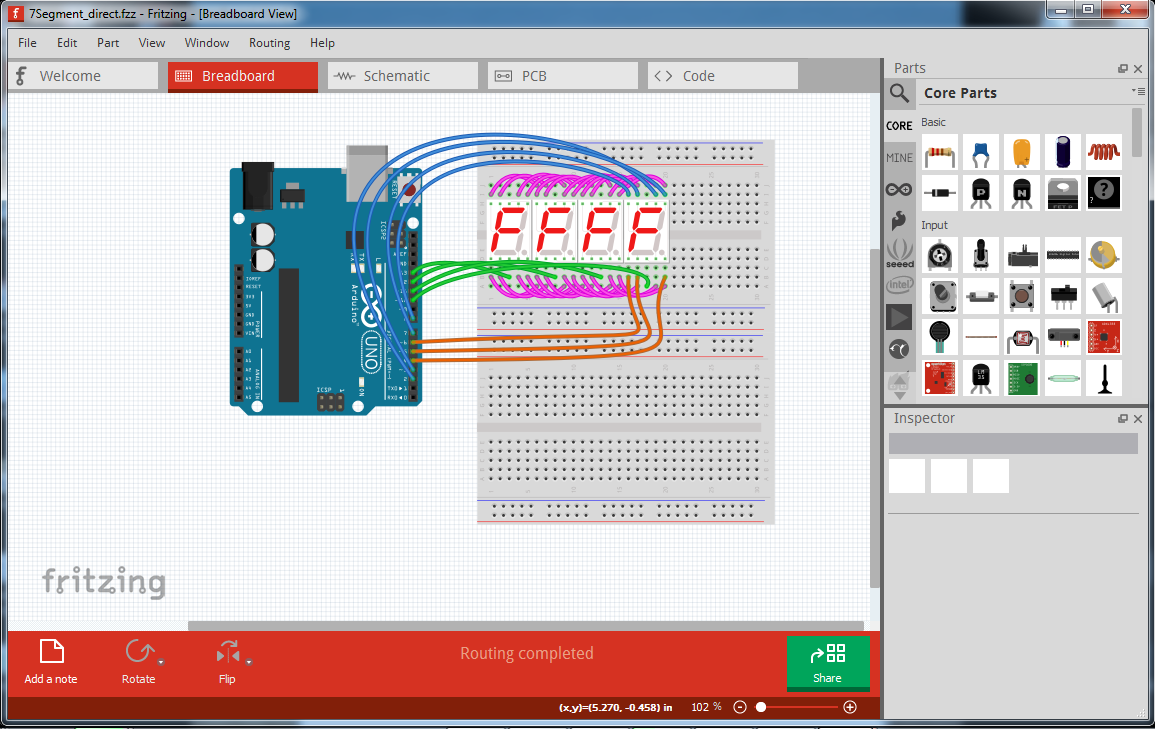Pick the slide switch part
The height and width of the screenshot is (729, 1155).
(x=1063, y=296)
